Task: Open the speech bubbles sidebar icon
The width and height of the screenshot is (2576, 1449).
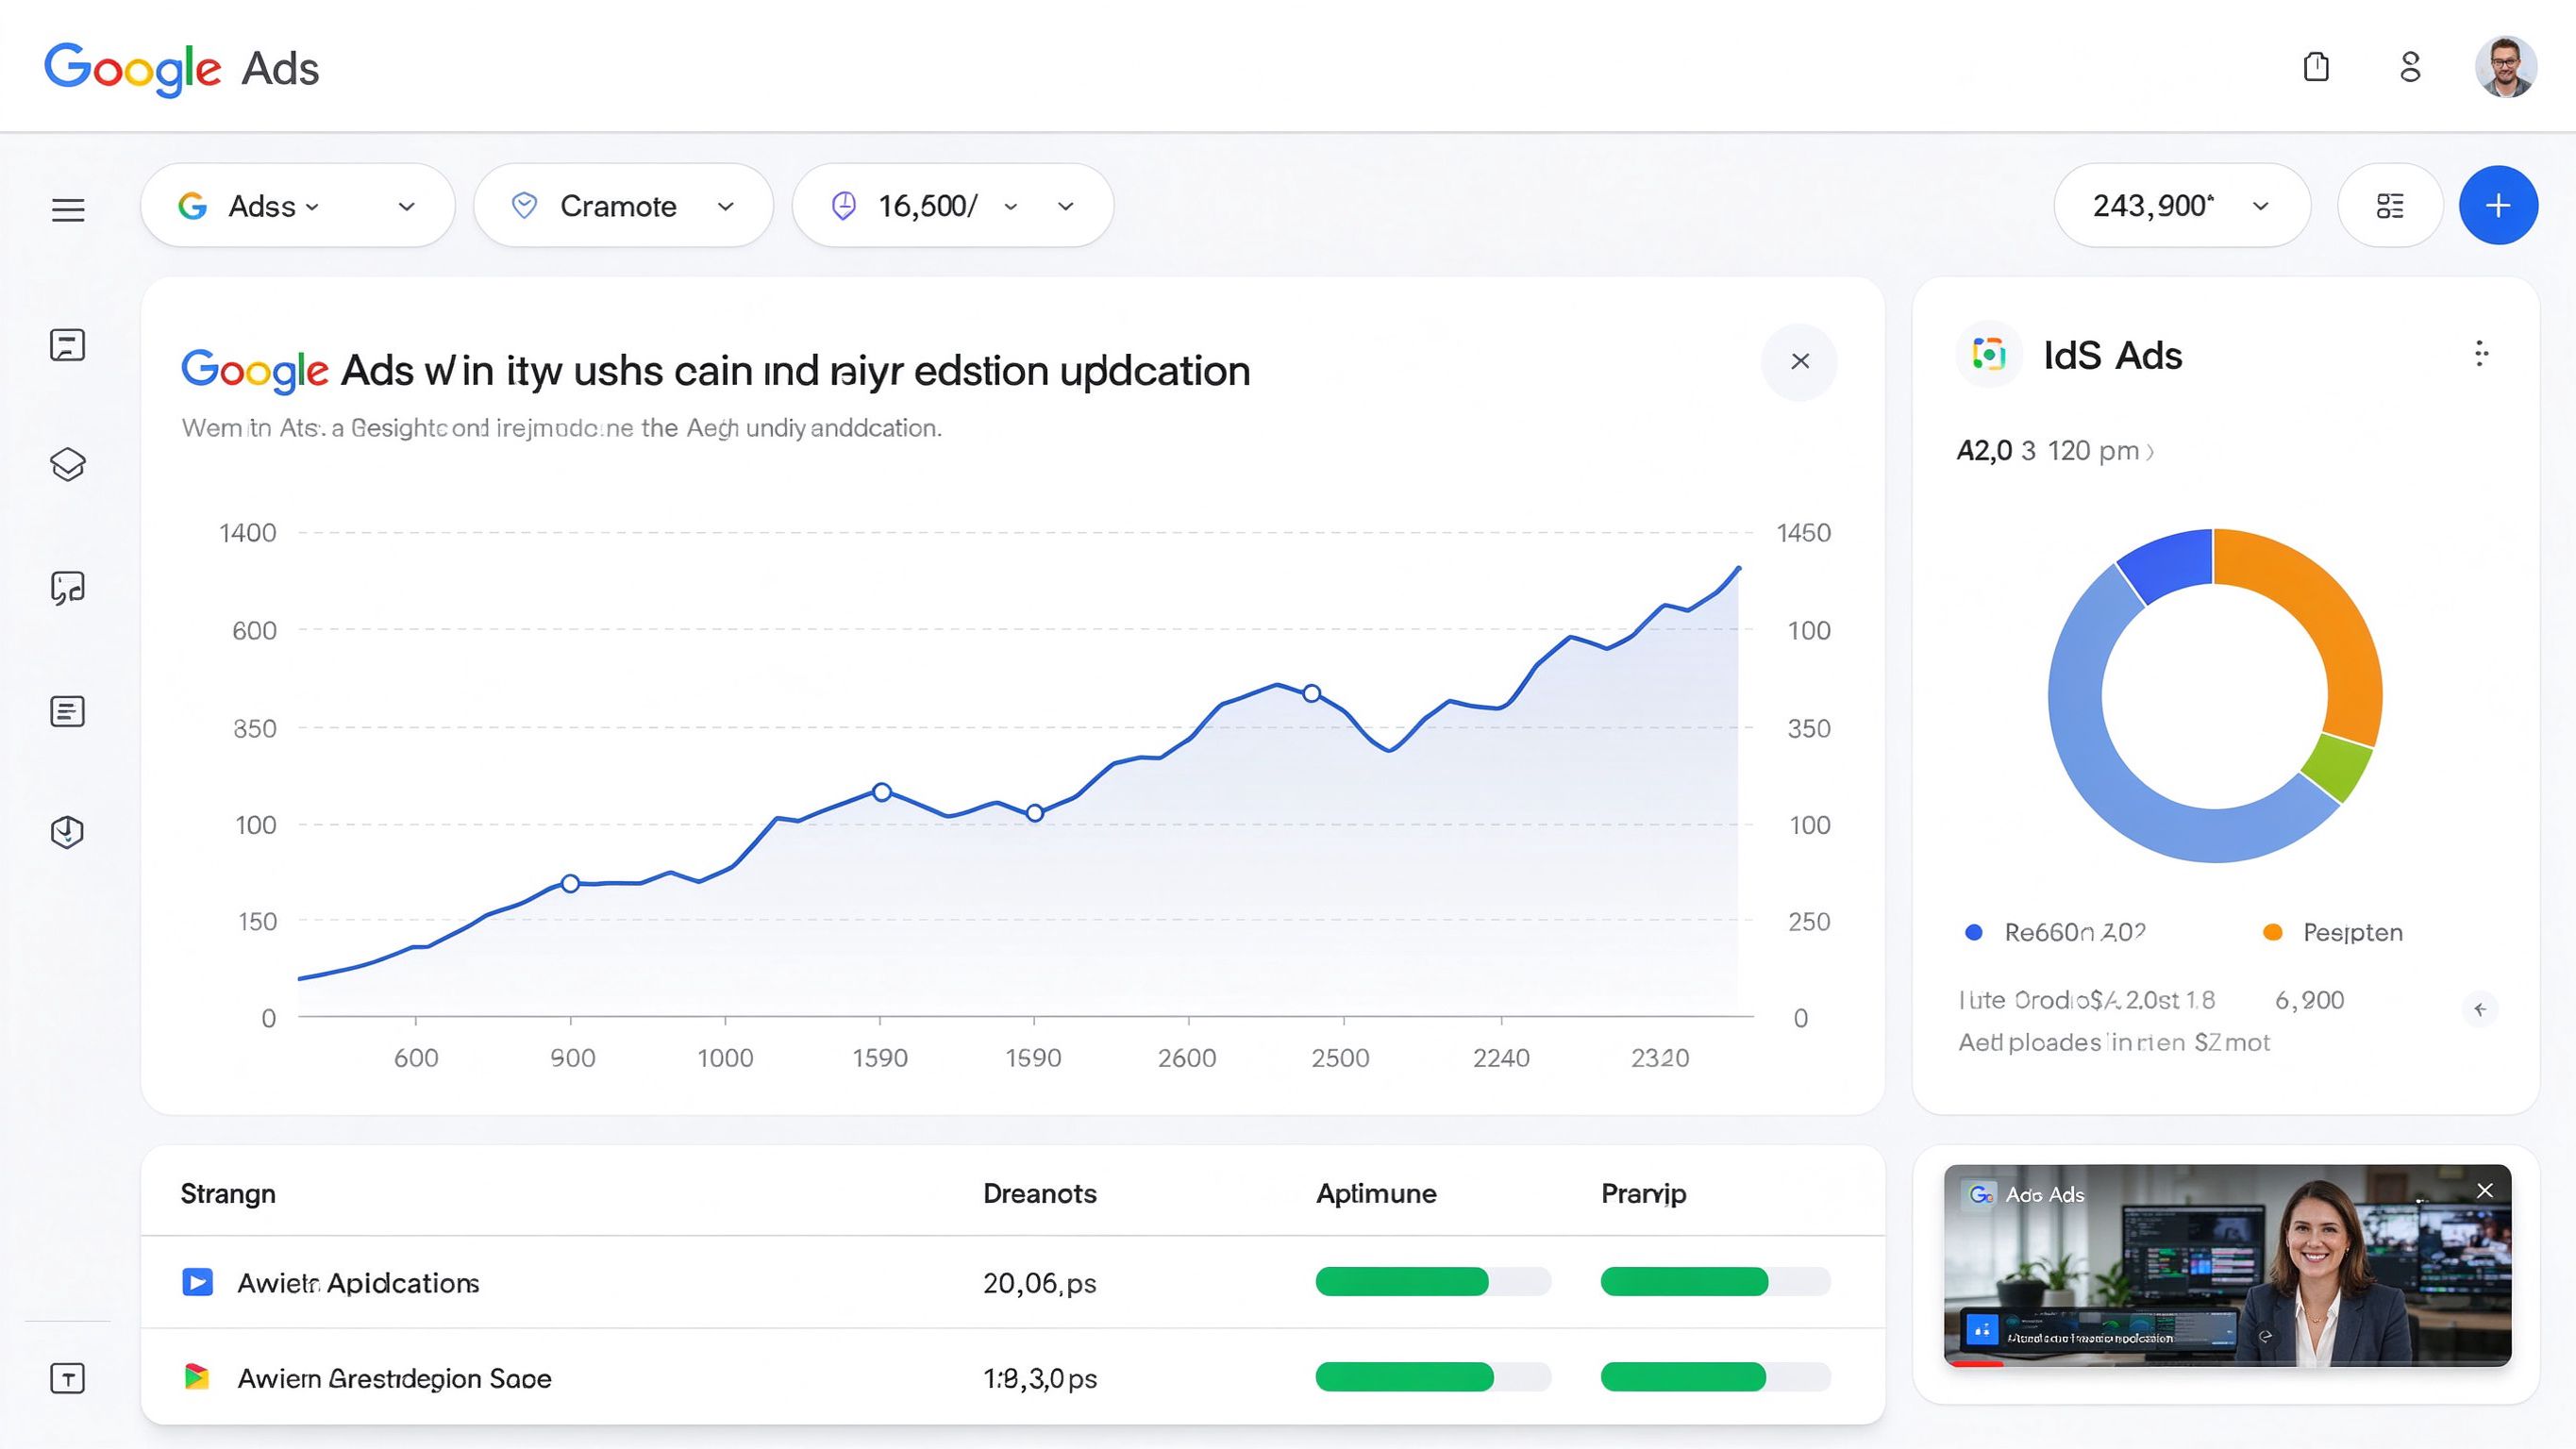Action: tap(68, 588)
